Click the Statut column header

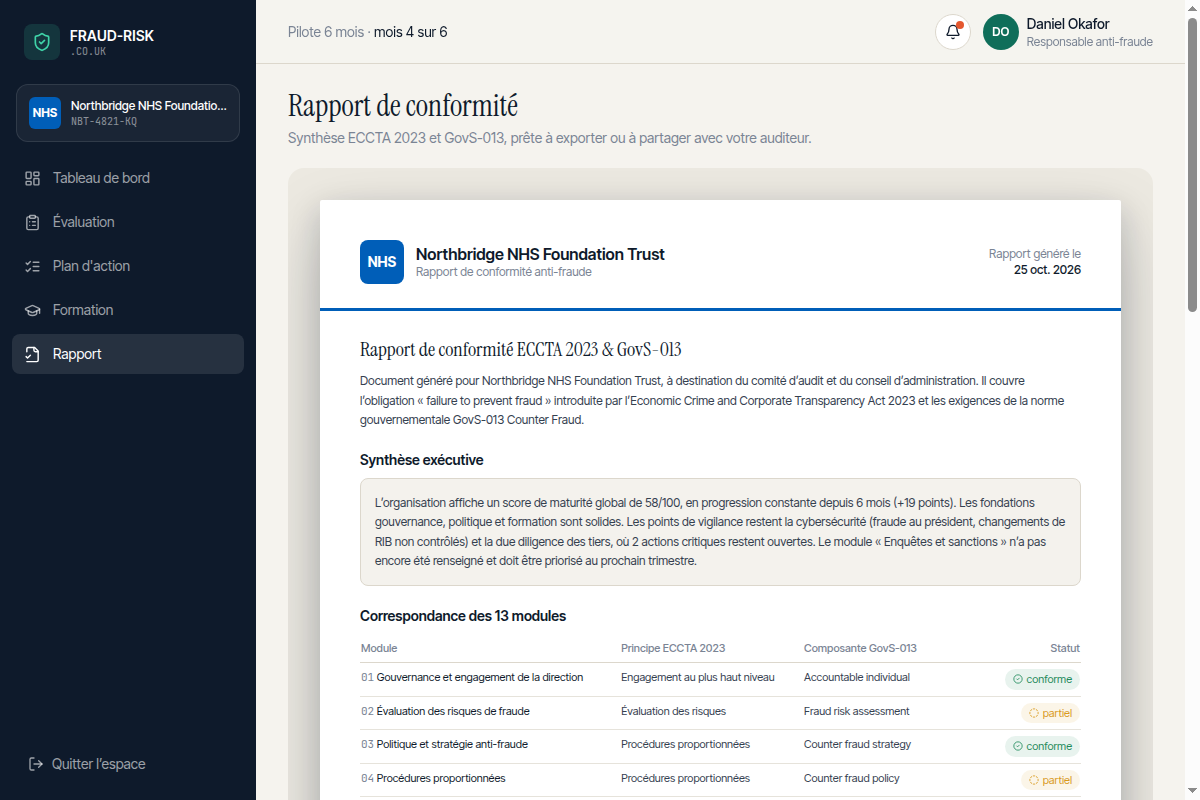click(x=1065, y=648)
